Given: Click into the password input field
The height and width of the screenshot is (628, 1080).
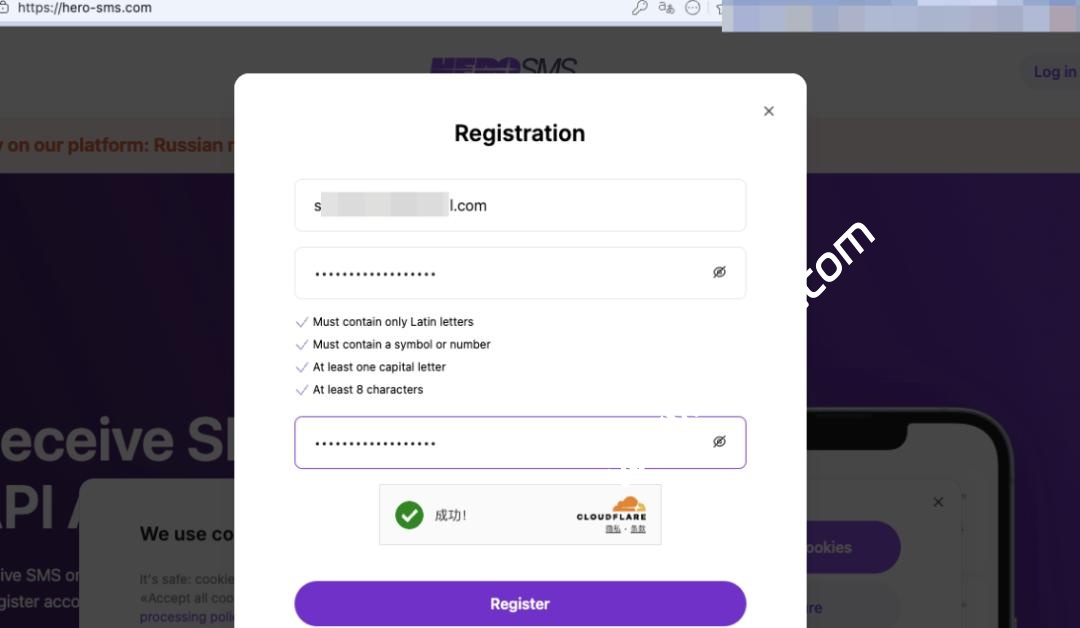Looking at the screenshot, I should 500,273.
